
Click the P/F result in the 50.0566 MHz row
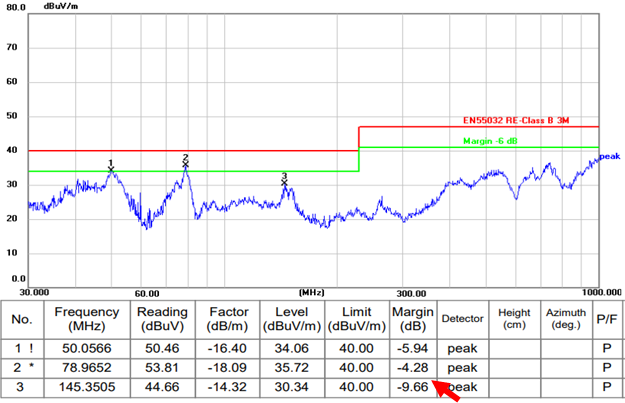point(607,348)
